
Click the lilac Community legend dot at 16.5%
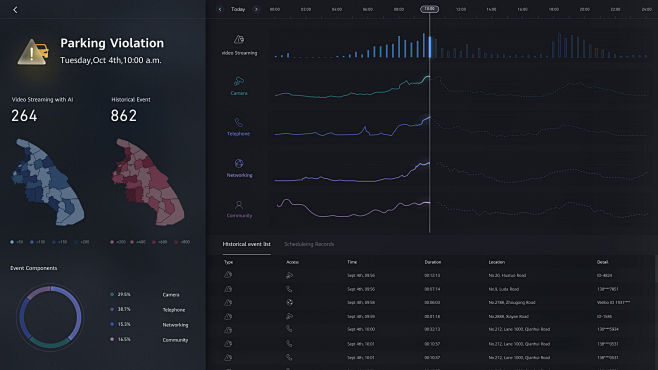point(112,339)
